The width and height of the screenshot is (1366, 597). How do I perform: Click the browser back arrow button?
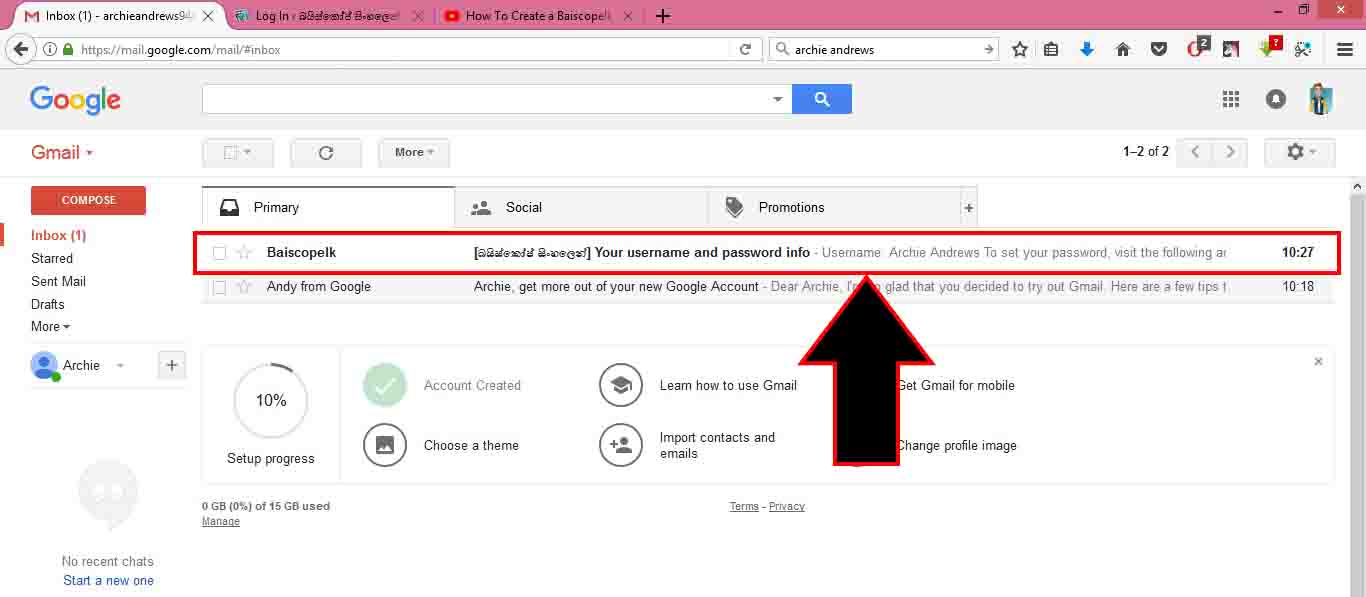20,49
